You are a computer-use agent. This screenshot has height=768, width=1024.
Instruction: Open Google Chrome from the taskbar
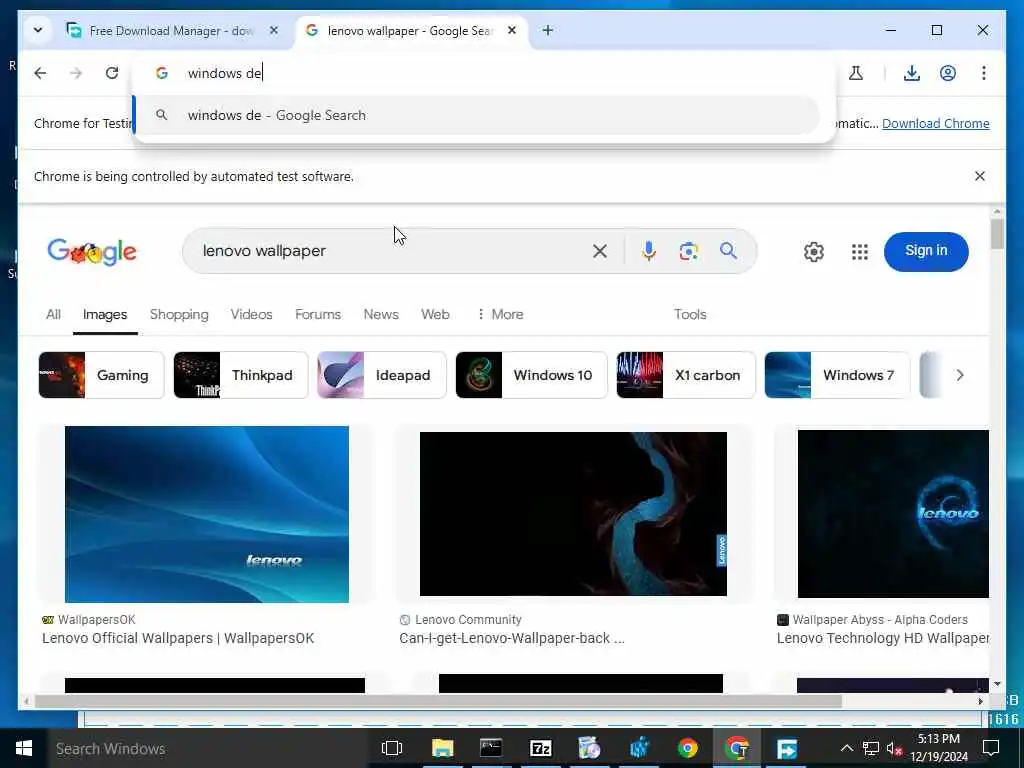pos(687,748)
